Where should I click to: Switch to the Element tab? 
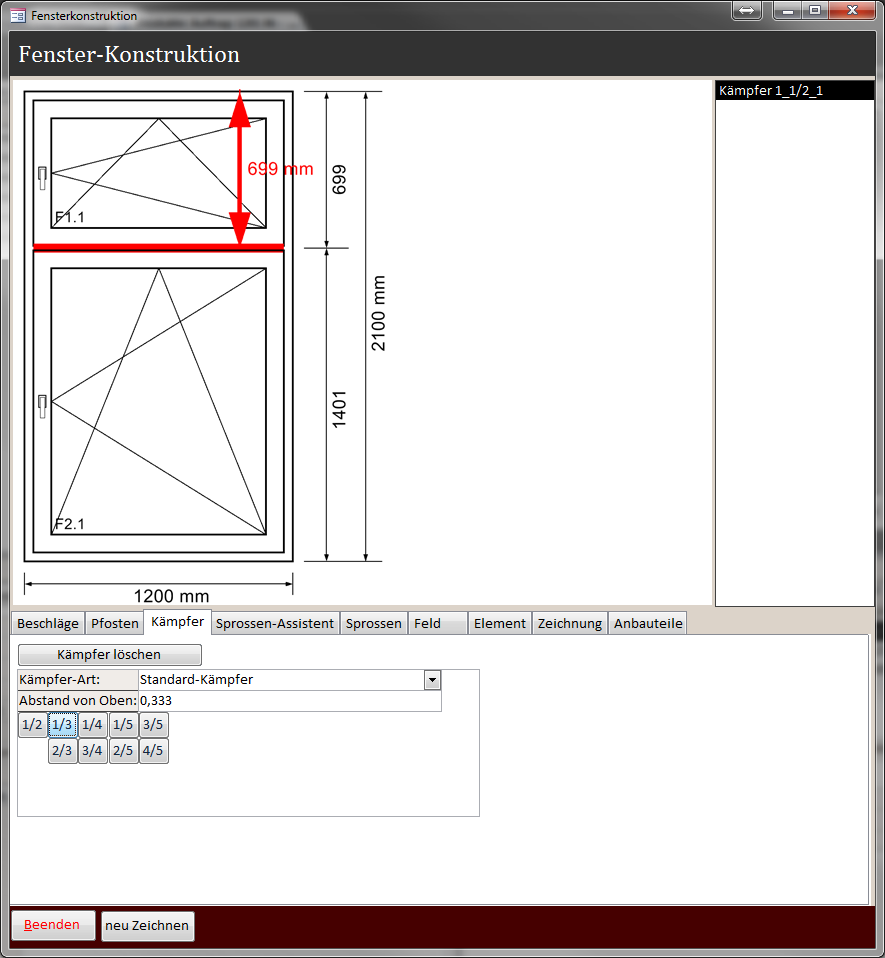(499, 623)
